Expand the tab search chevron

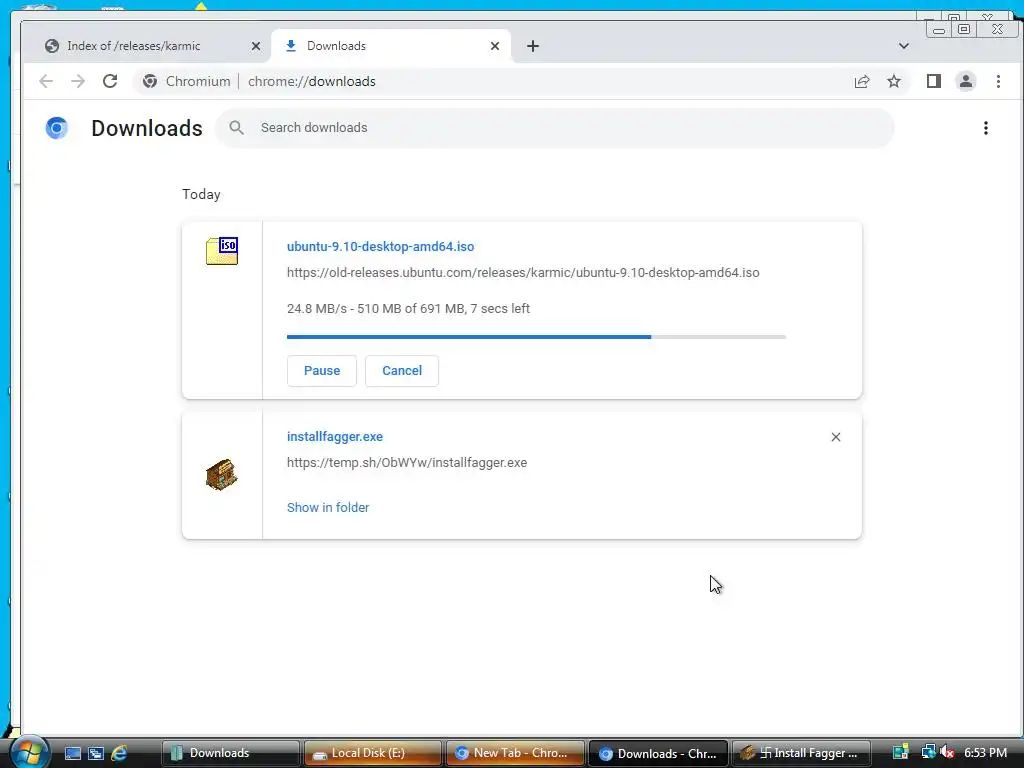(904, 46)
